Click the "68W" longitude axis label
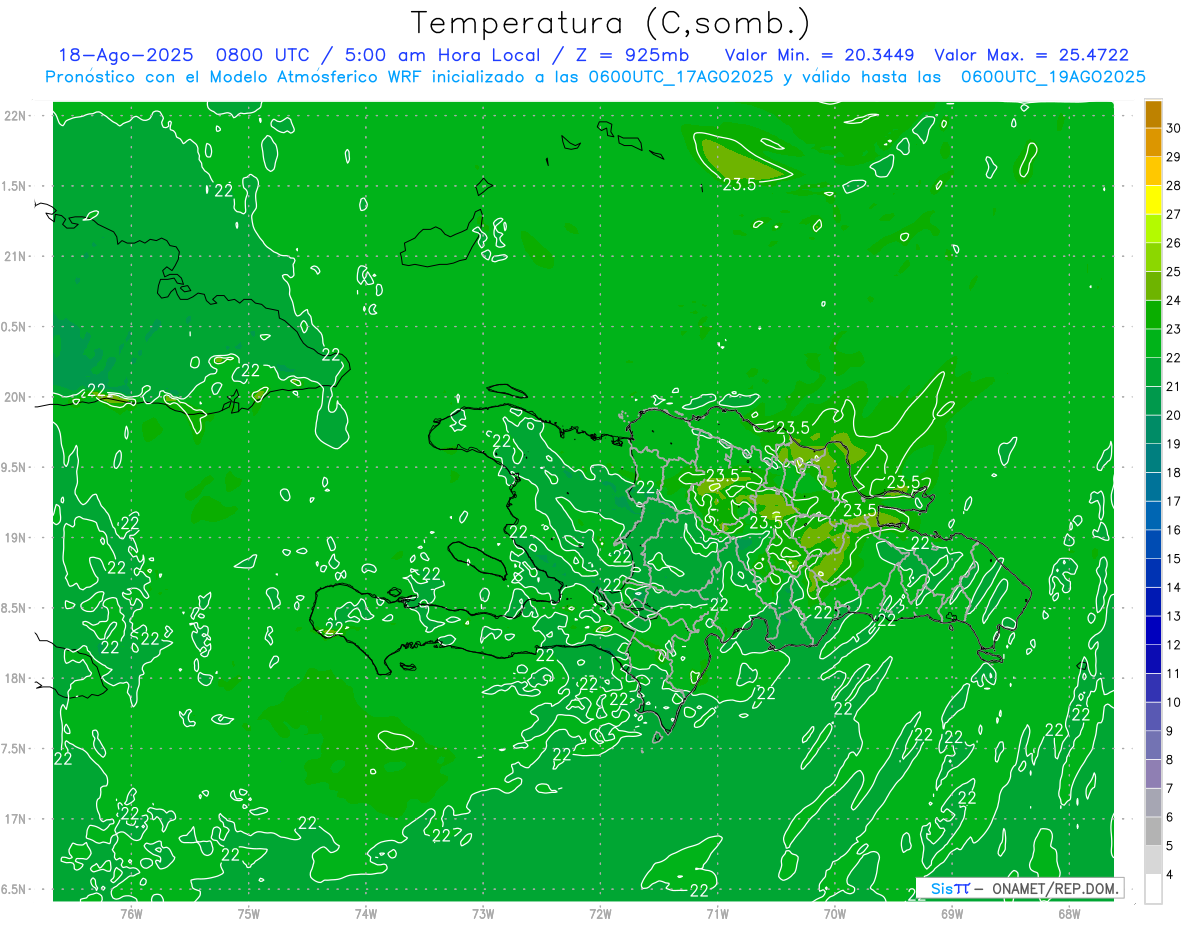 (1069, 913)
